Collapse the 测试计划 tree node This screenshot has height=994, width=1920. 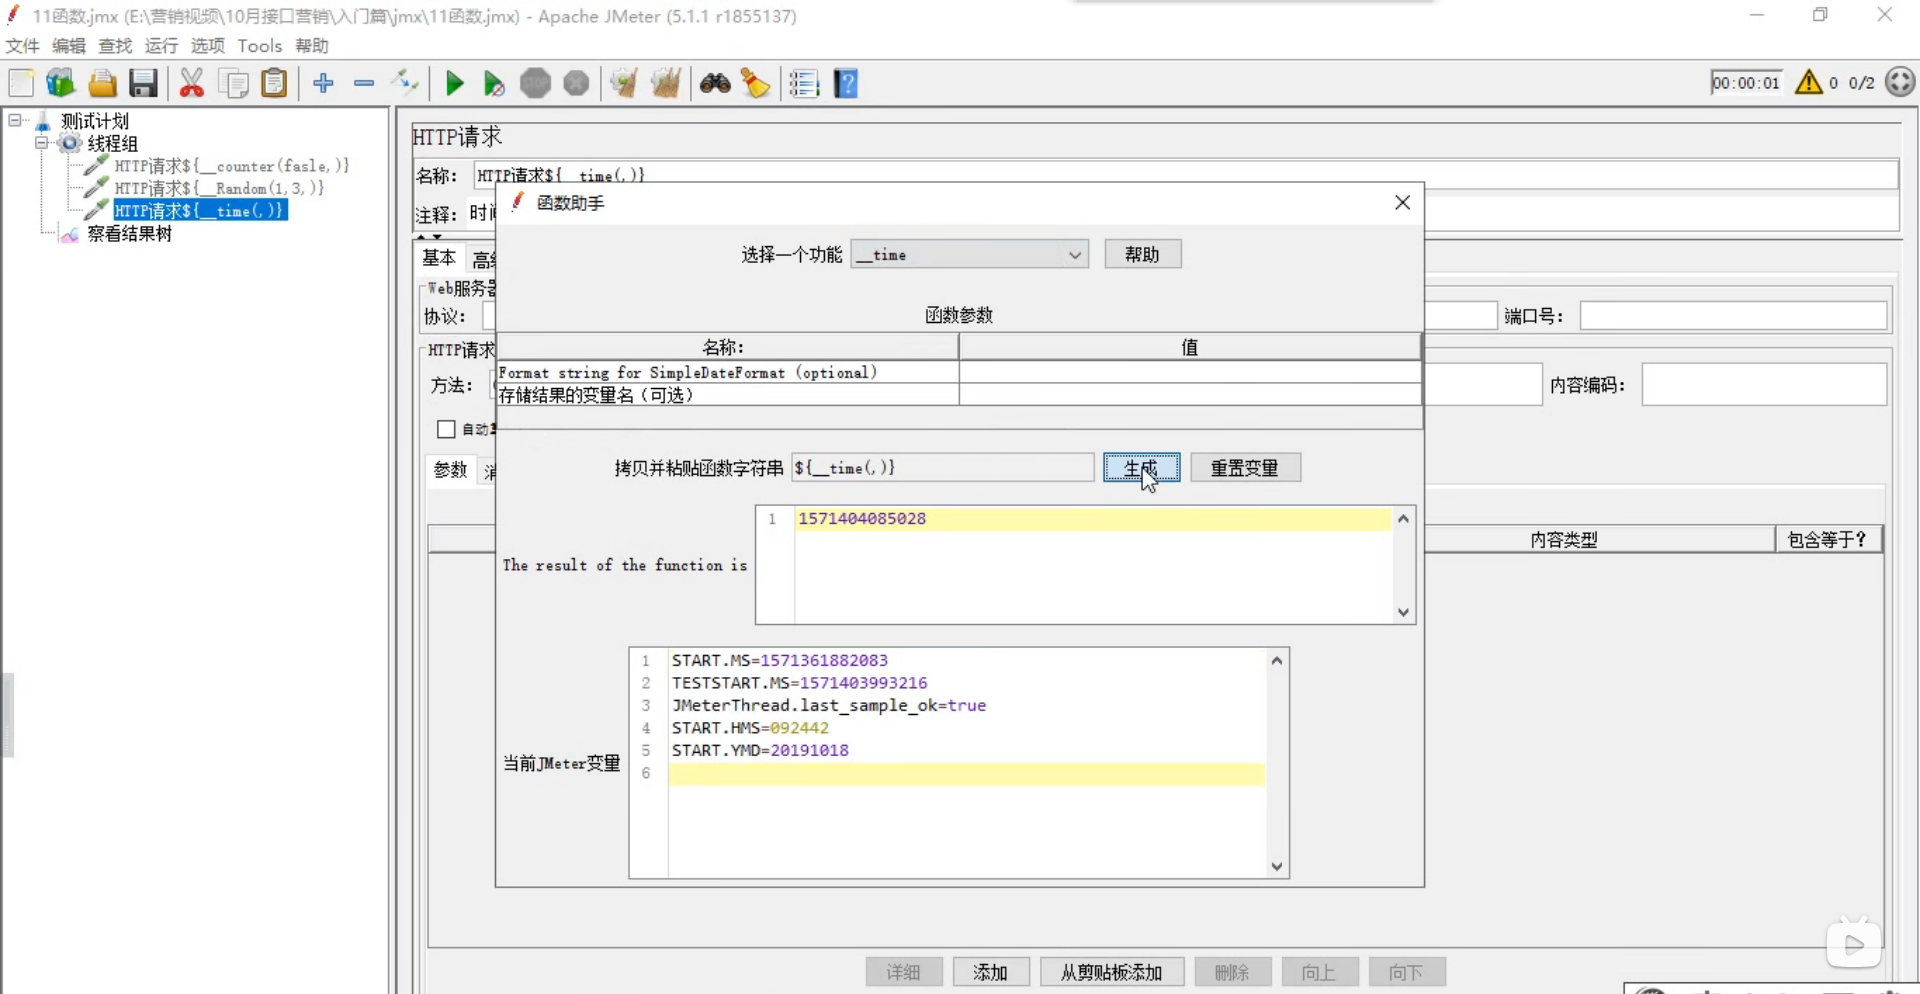click(15, 120)
